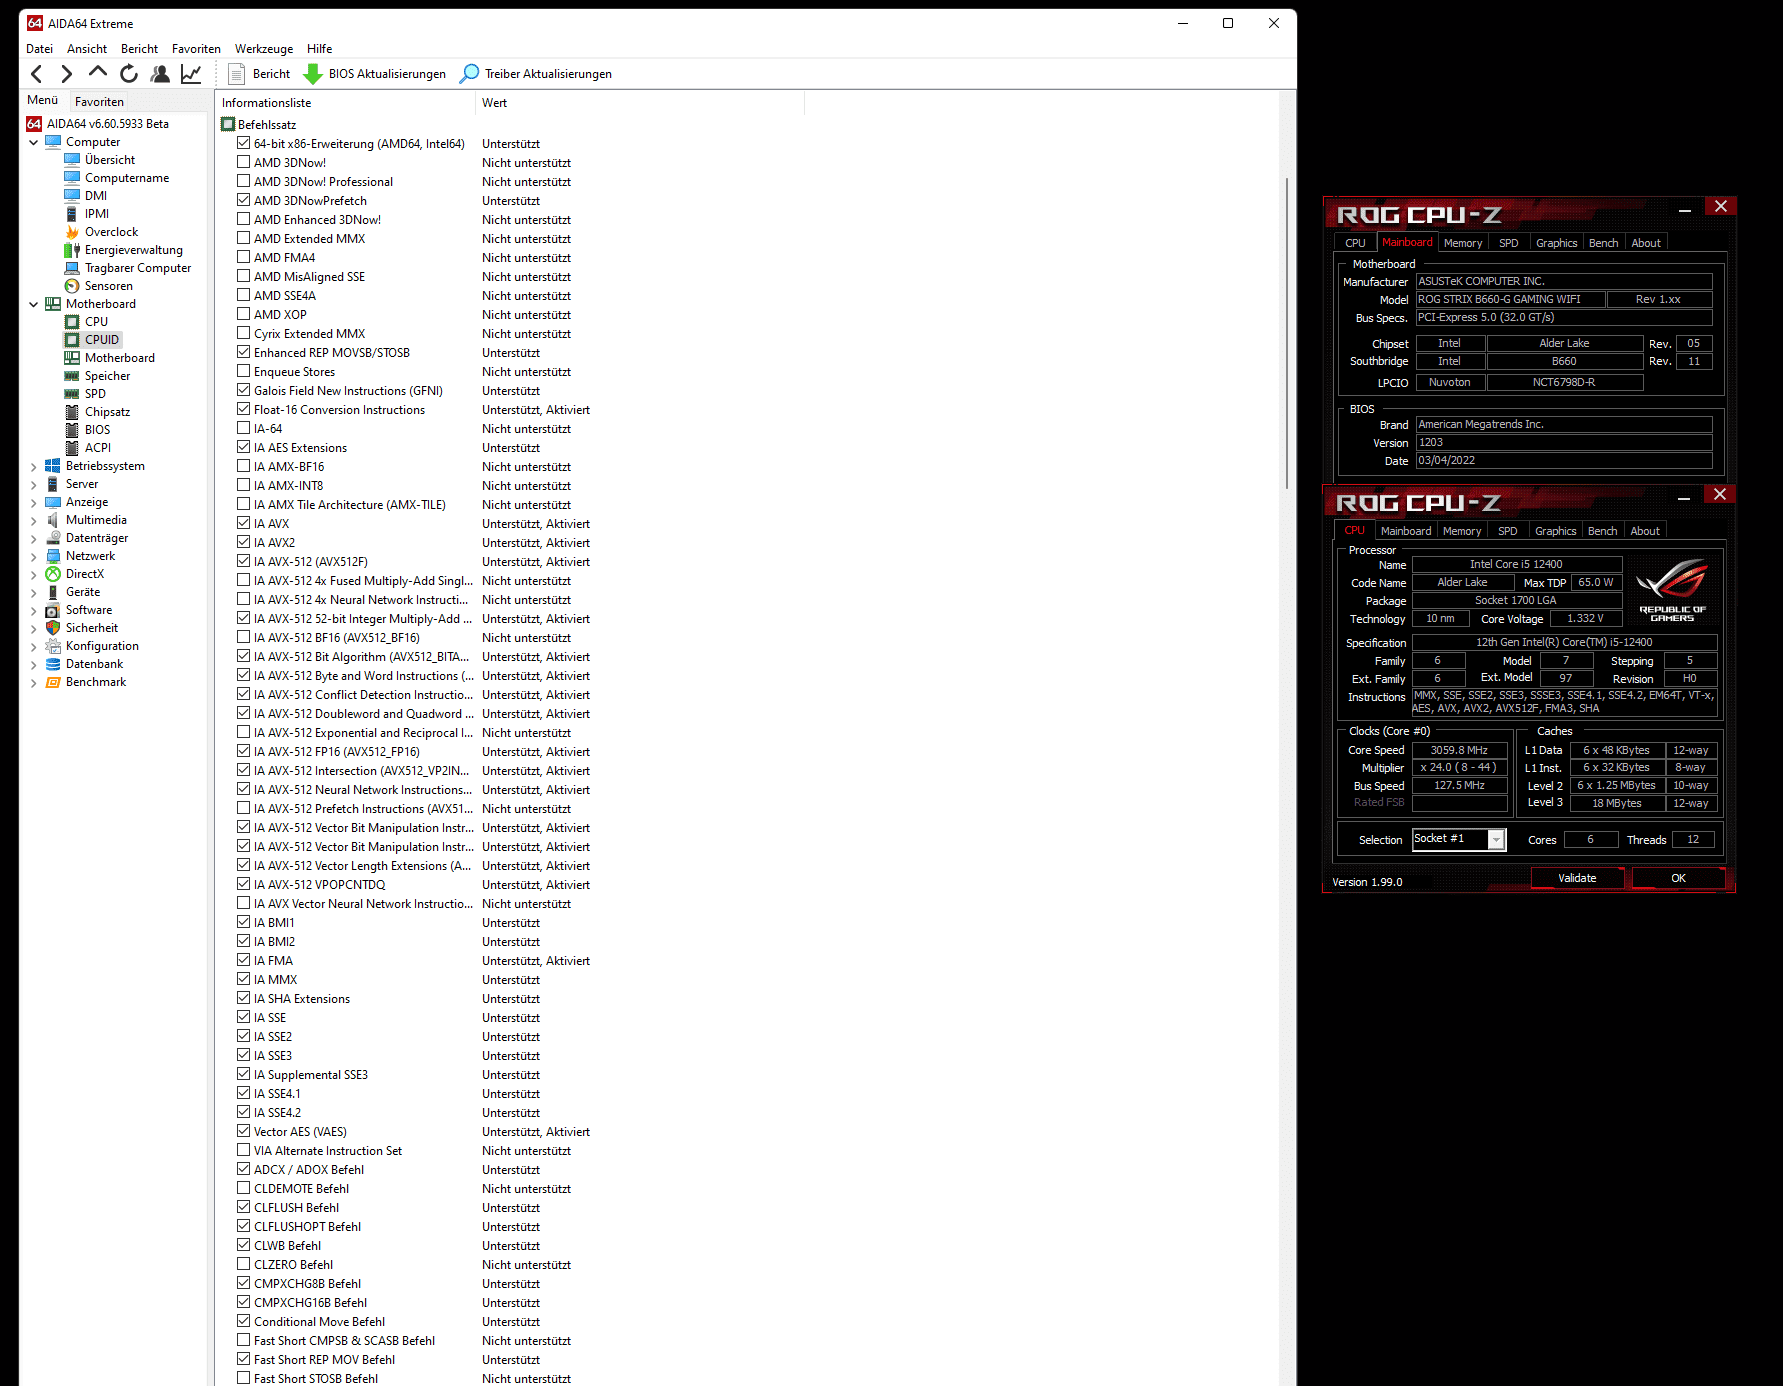The width and height of the screenshot is (1783, 1386).
Task: Toggle IA-64 checkbox
Action: [243, 428]
